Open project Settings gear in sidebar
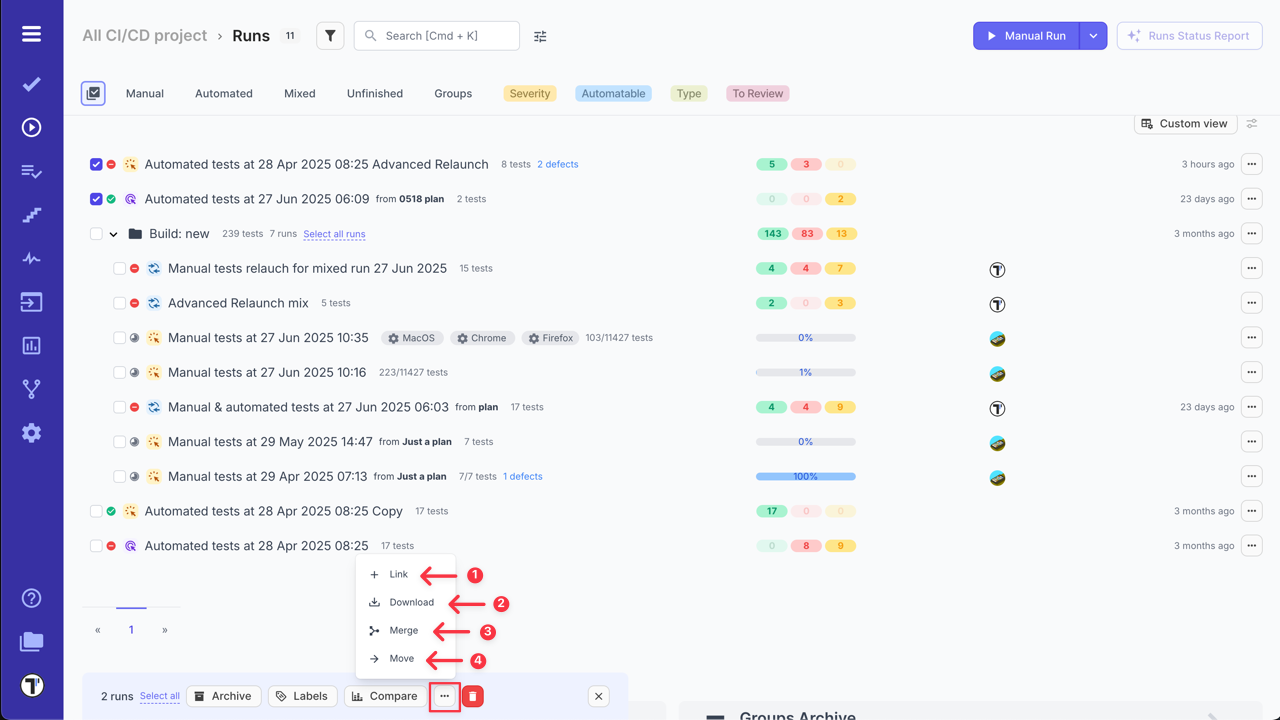1280x720 pixels. click(31, 432)
